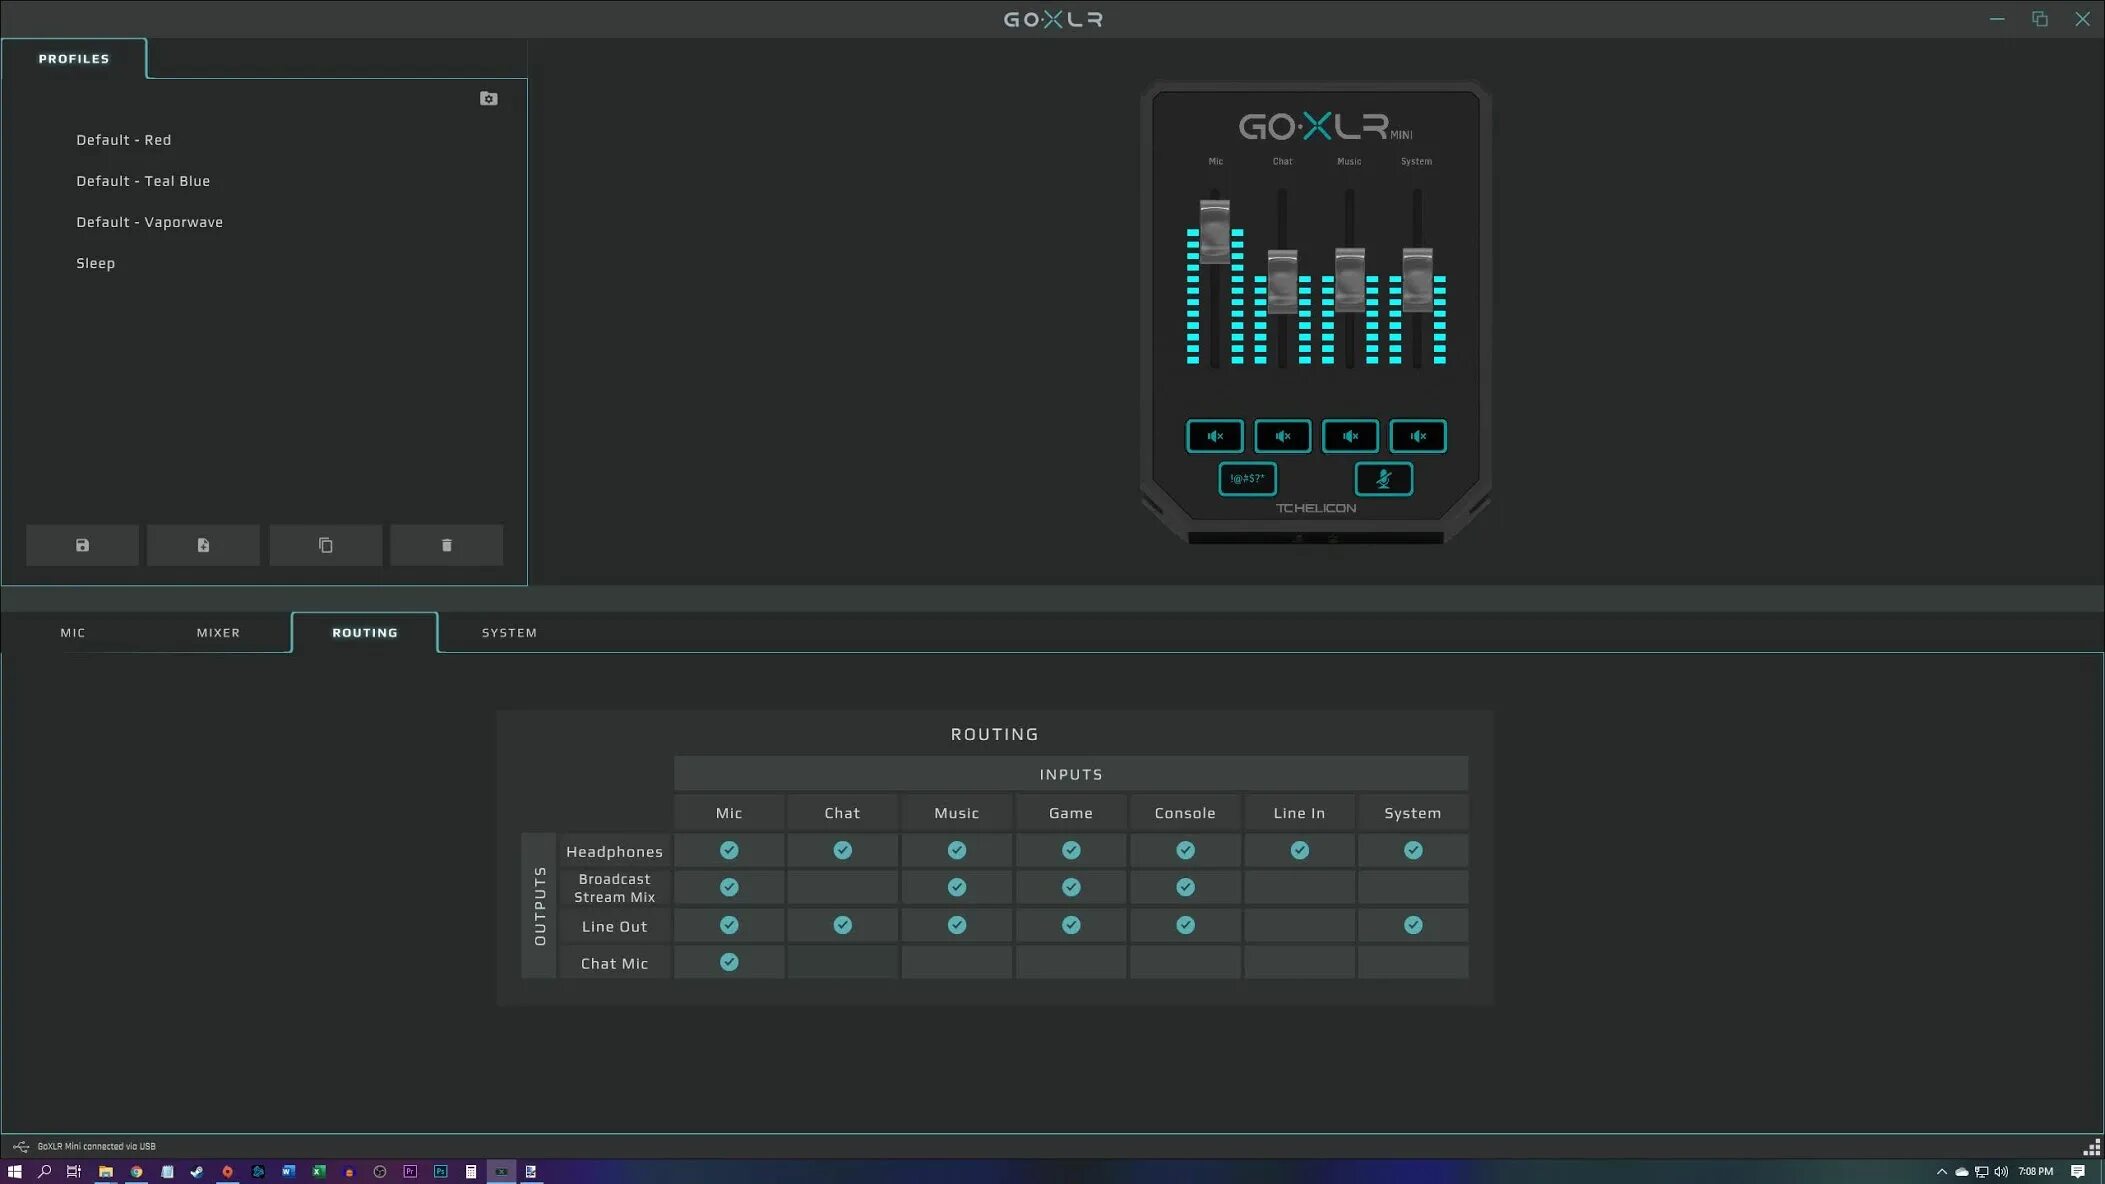2105x1184 pixels.
Task: Mute the Mic channel fader
Action: 1214,436
